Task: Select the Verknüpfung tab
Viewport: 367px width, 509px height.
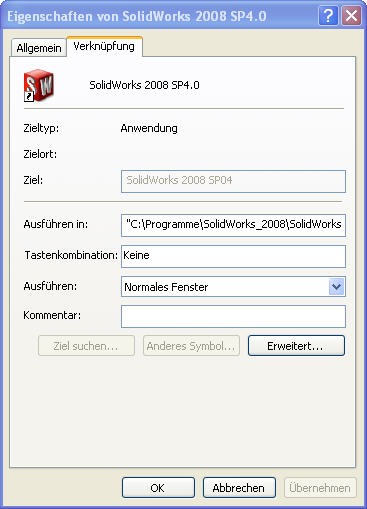Action: (105, 46)
